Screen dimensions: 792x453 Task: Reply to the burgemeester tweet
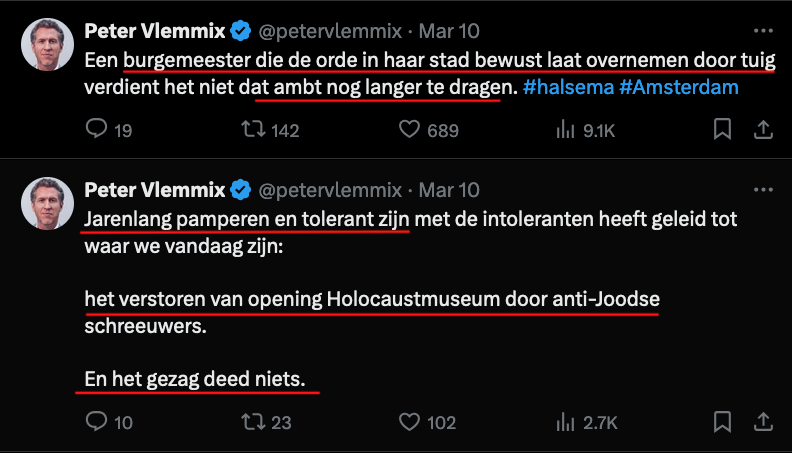96,130
